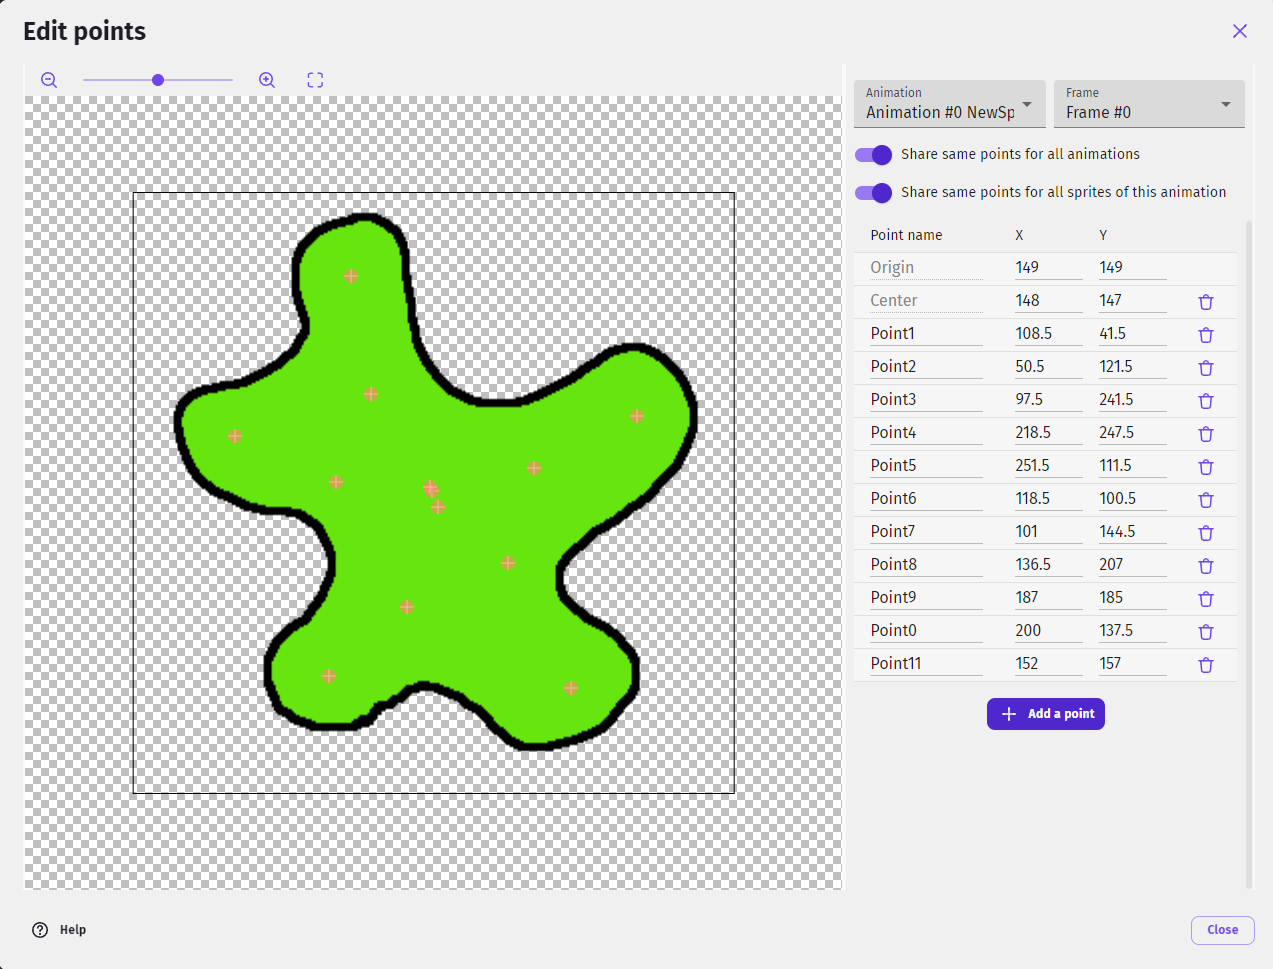Close the Edit points dialog with X
Image resolution: width=1273 pixels, height=969 pixels.
1239,31
